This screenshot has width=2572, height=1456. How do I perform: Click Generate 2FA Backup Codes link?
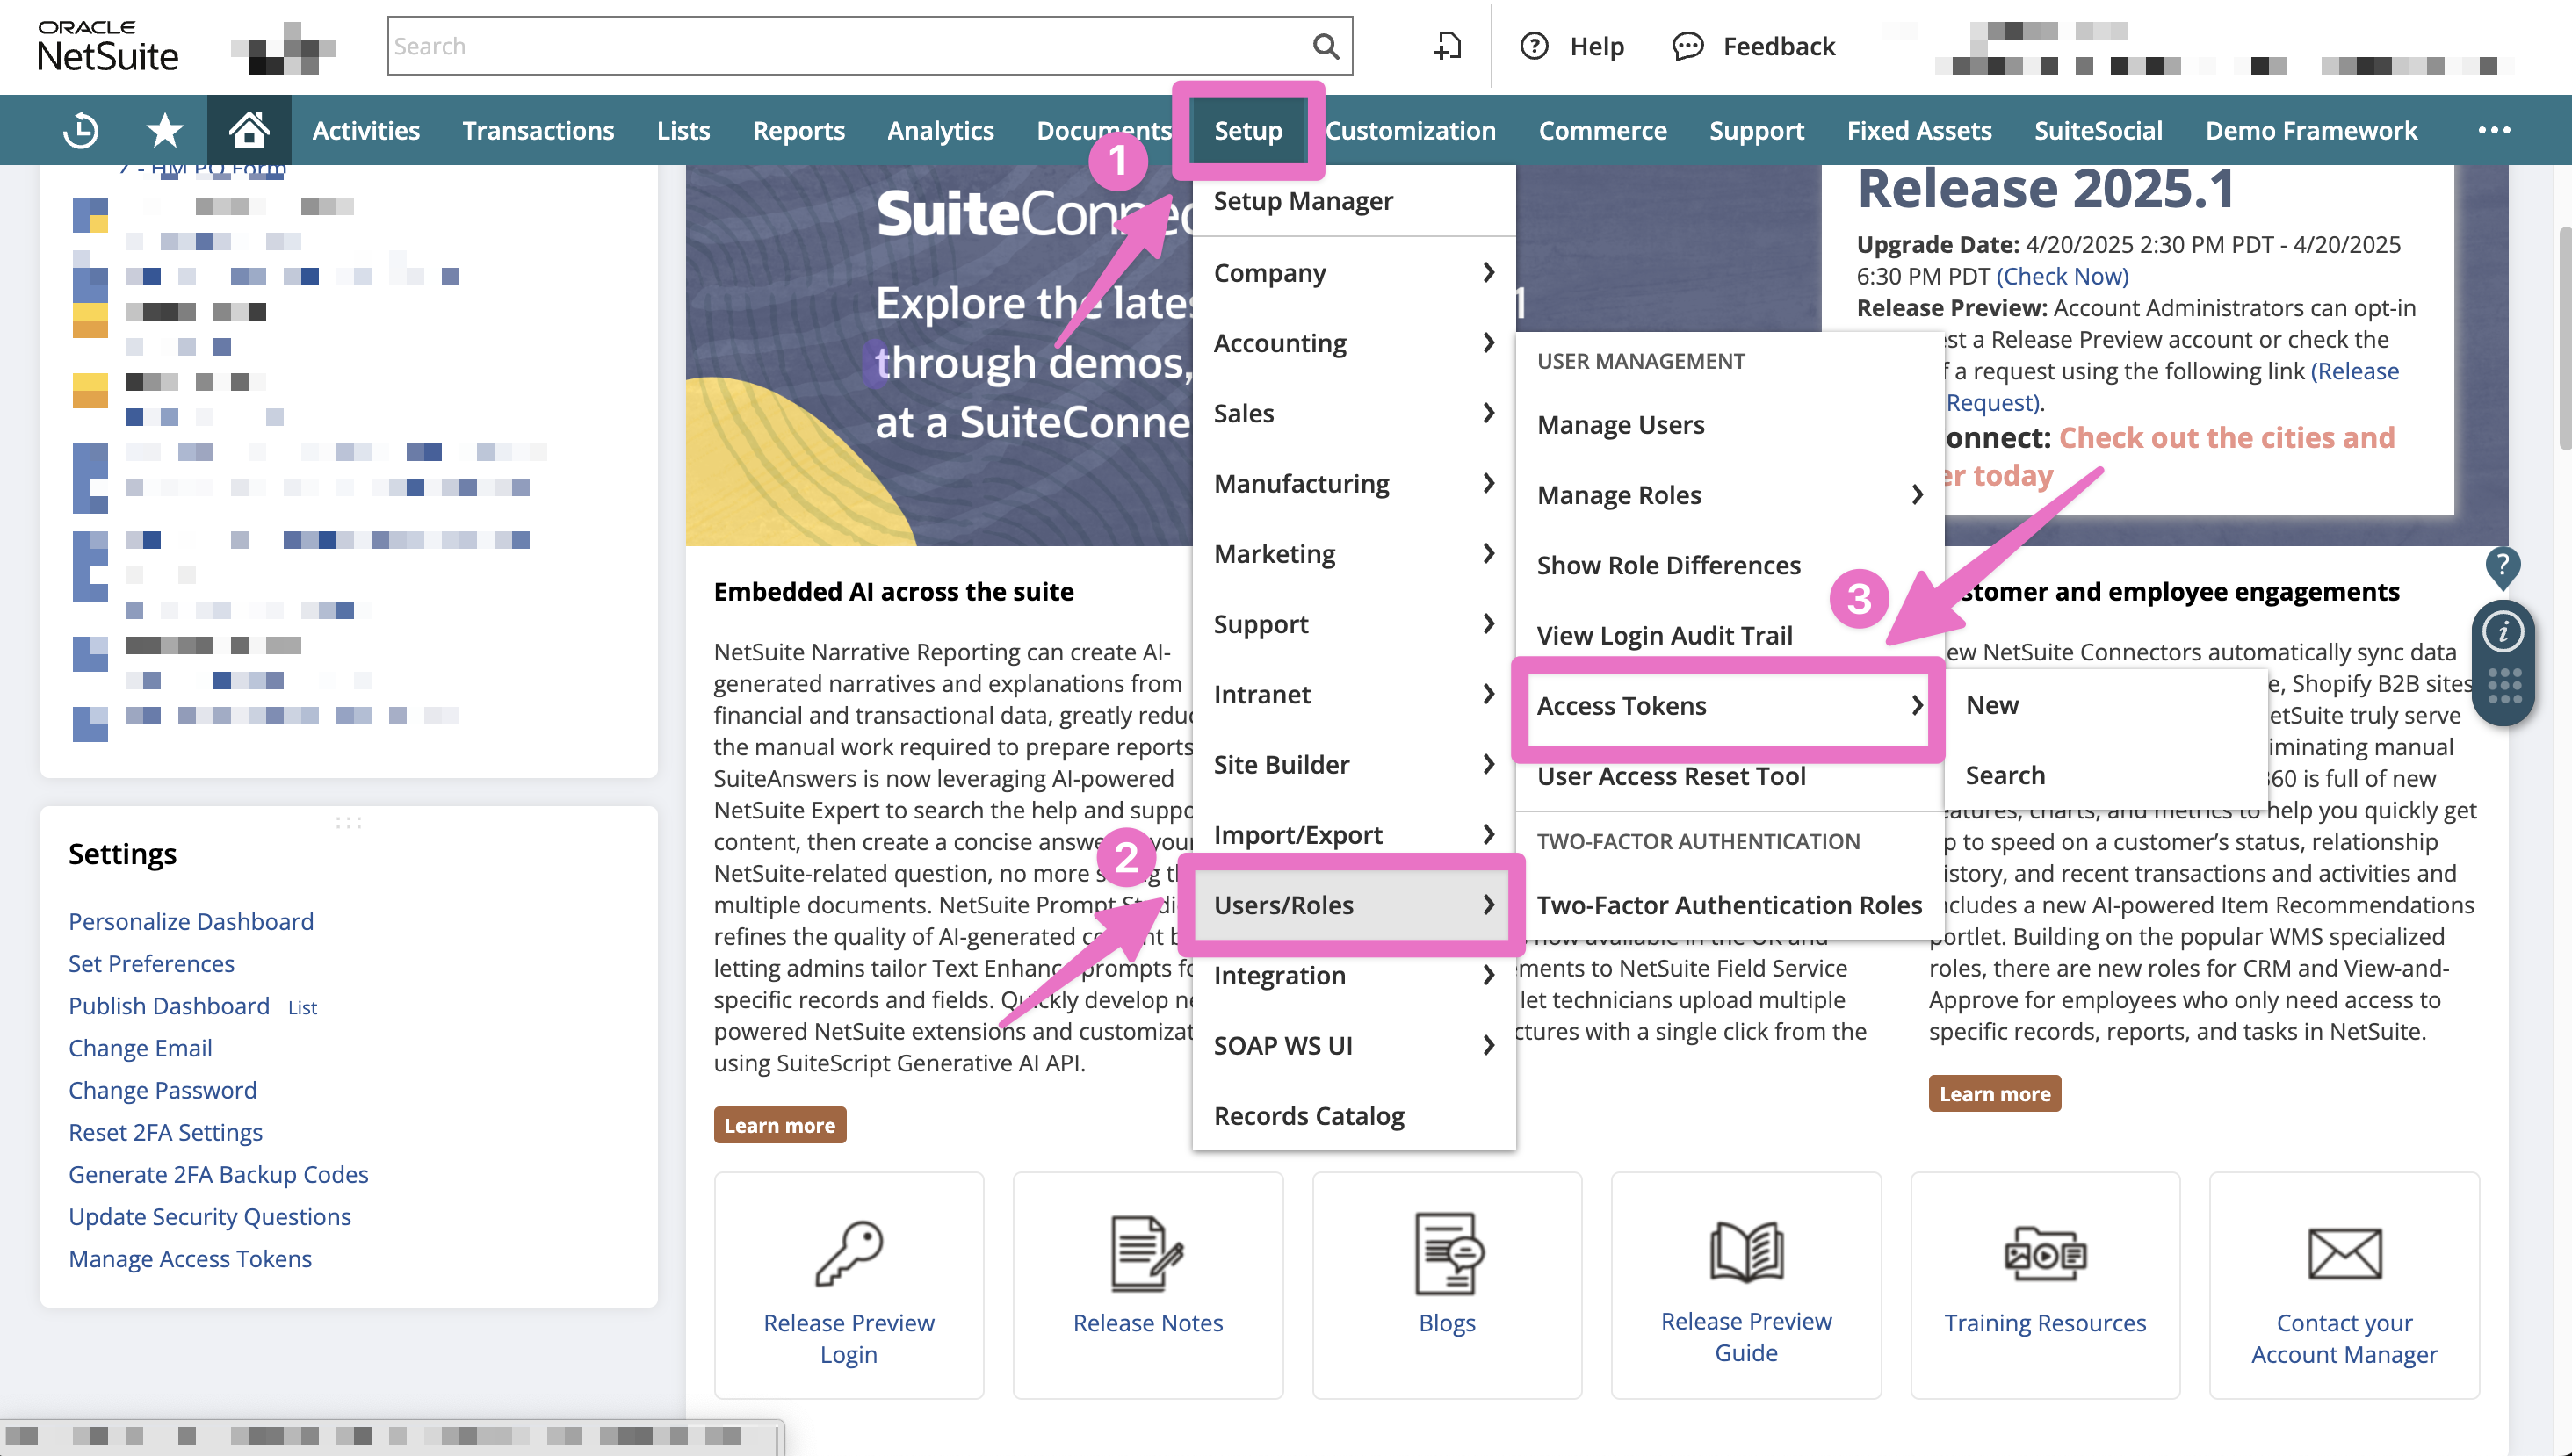(x=218, y=1174)
